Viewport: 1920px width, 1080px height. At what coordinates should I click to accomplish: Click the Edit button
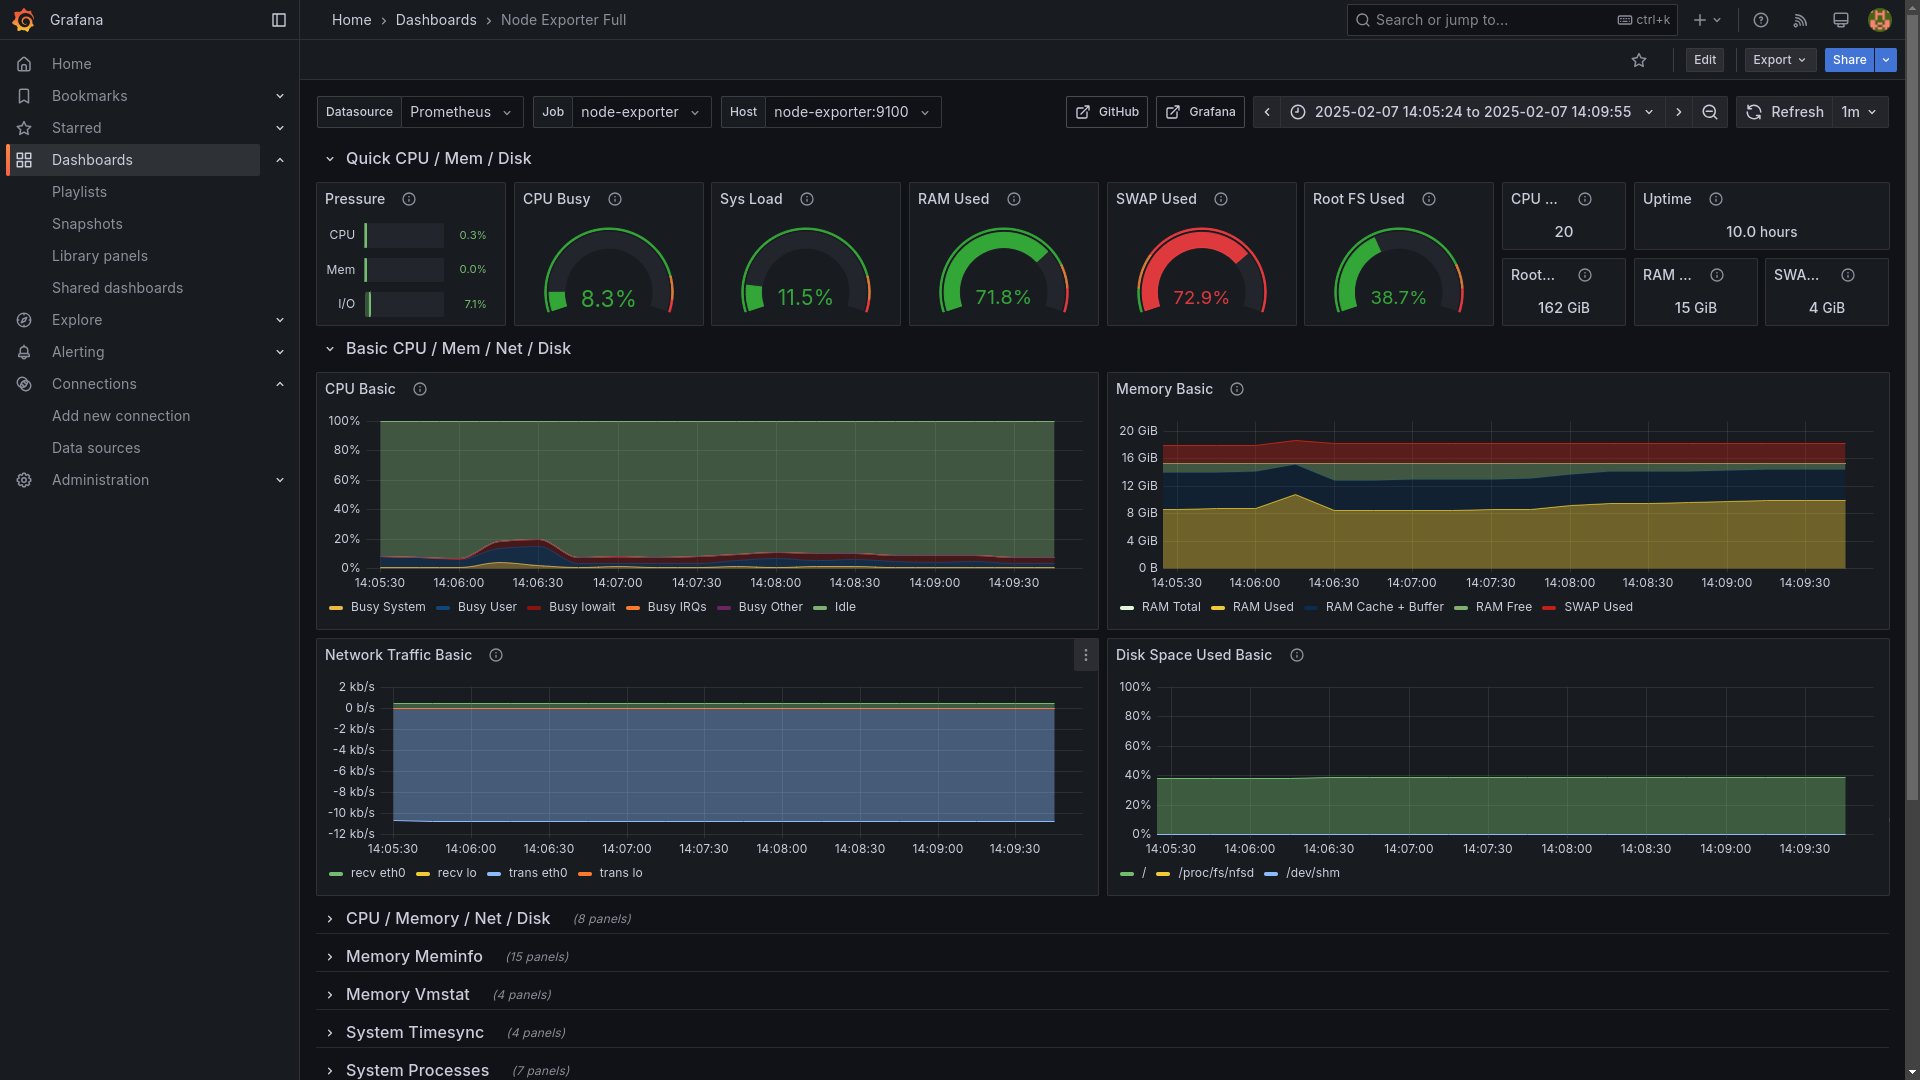(1704, 60)
